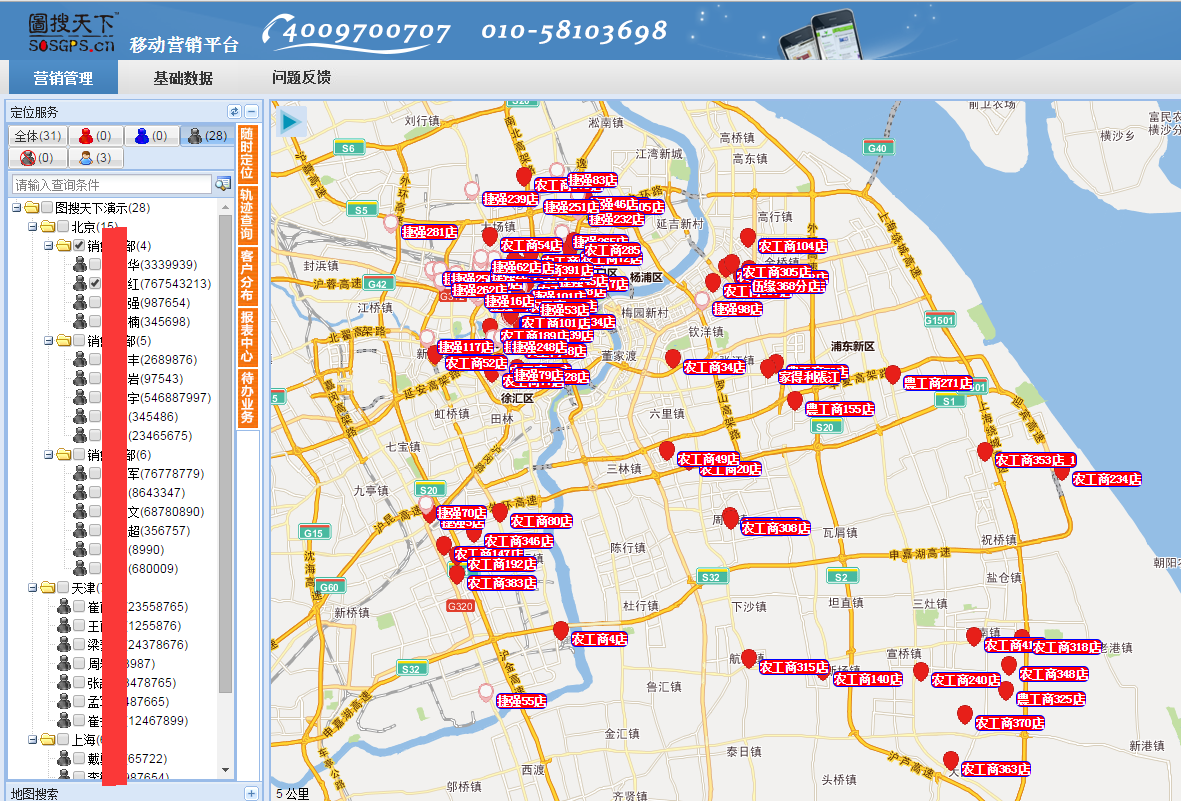The height and width of the screenshot is (801, 1181).
Task: Click the red marker beside 农工商315店
Action: [x=749, y=659]
